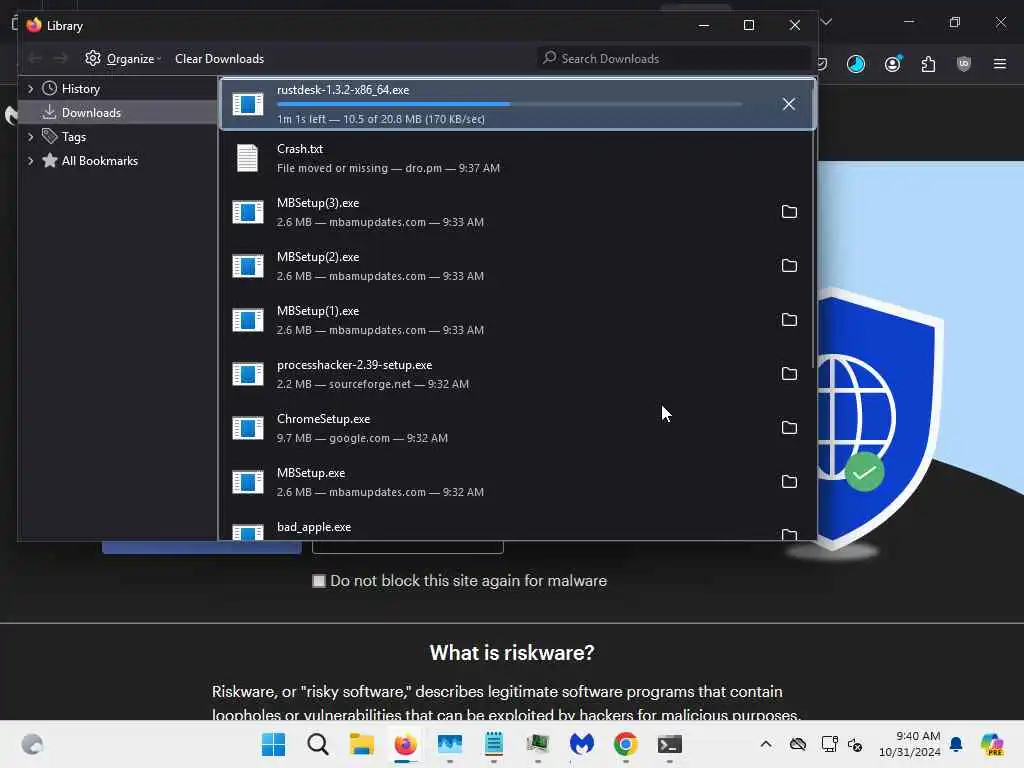Select the Crash.txt entry
Screen dimensions: 1024x768
pos(517,158)
